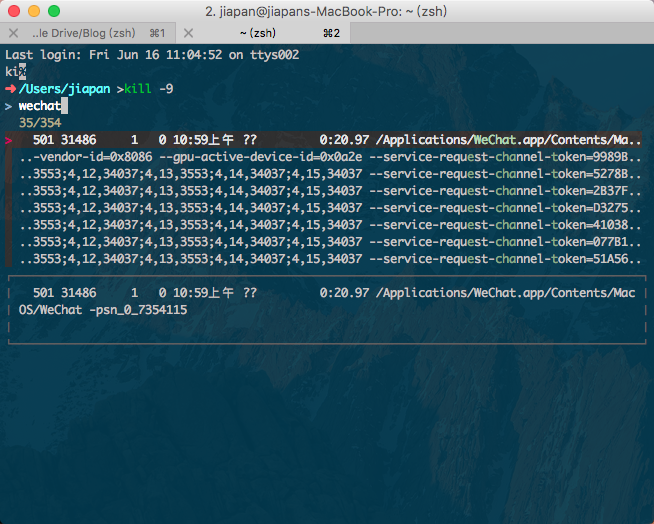Select the line ending with token=2B37F
Viewport: 654px width, 524px height.
coord(330,191)
